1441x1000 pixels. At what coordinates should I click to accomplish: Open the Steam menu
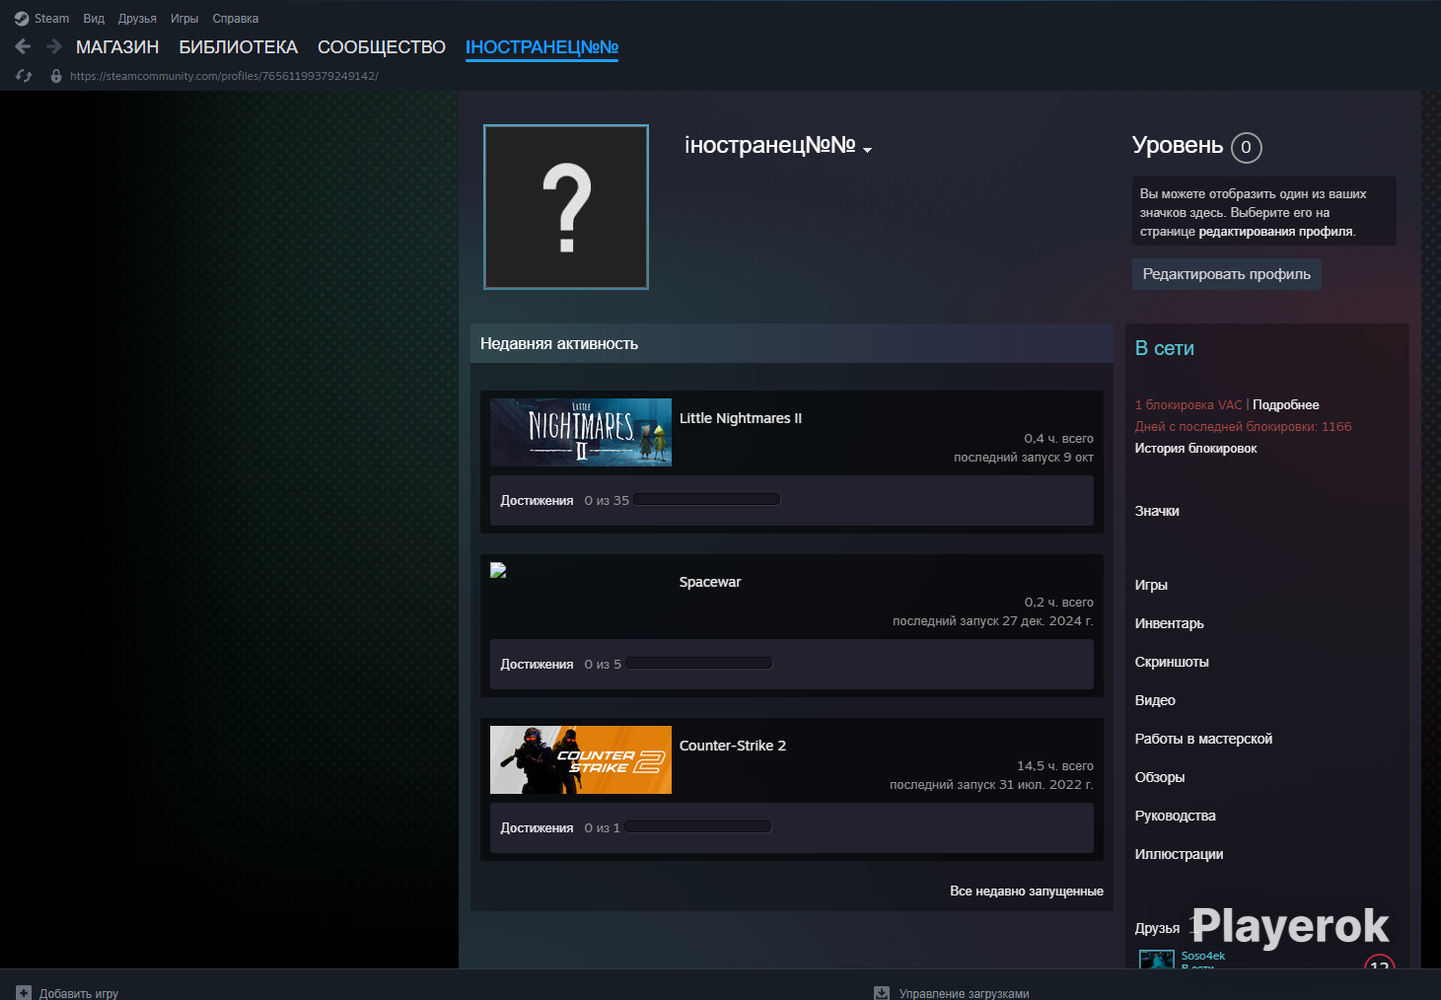(x=52, y=19)
